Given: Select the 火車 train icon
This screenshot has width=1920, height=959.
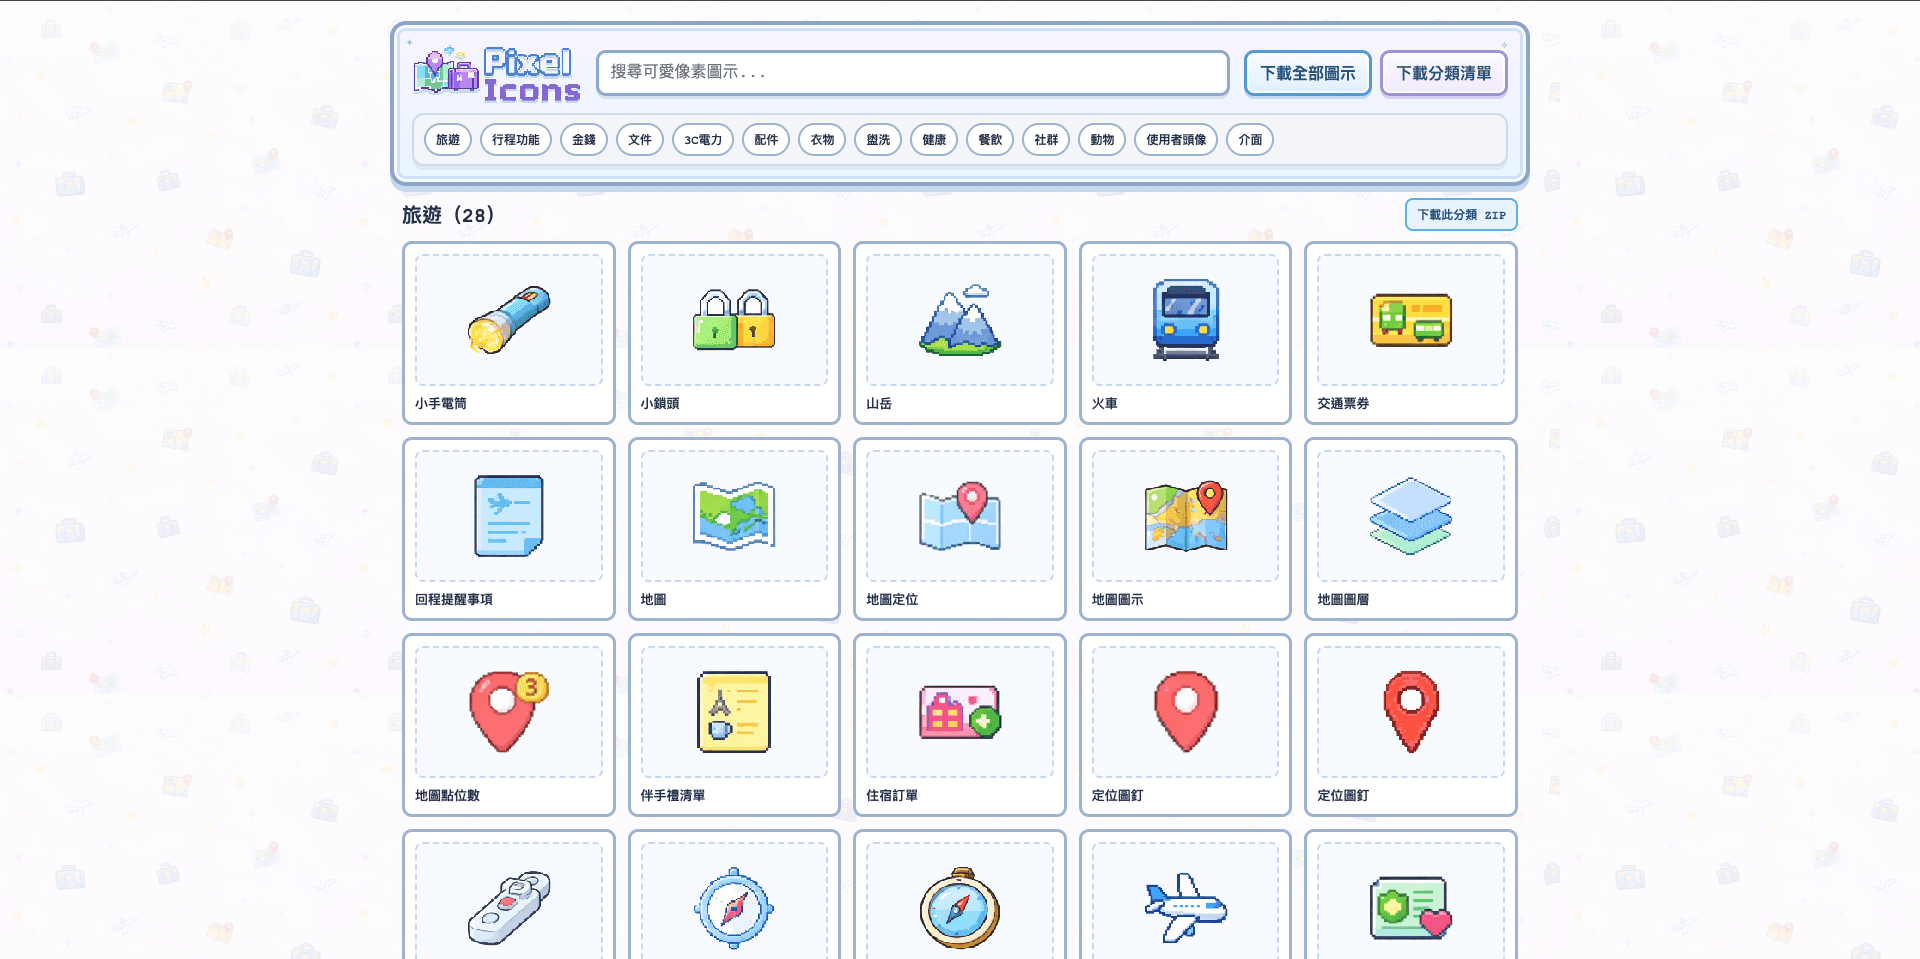Looking at the screenshot, I should point(1185,320).
